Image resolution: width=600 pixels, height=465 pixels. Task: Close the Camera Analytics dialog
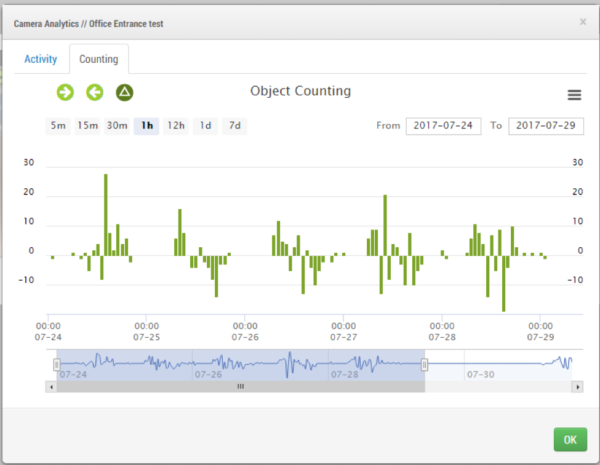coord(583,21)
